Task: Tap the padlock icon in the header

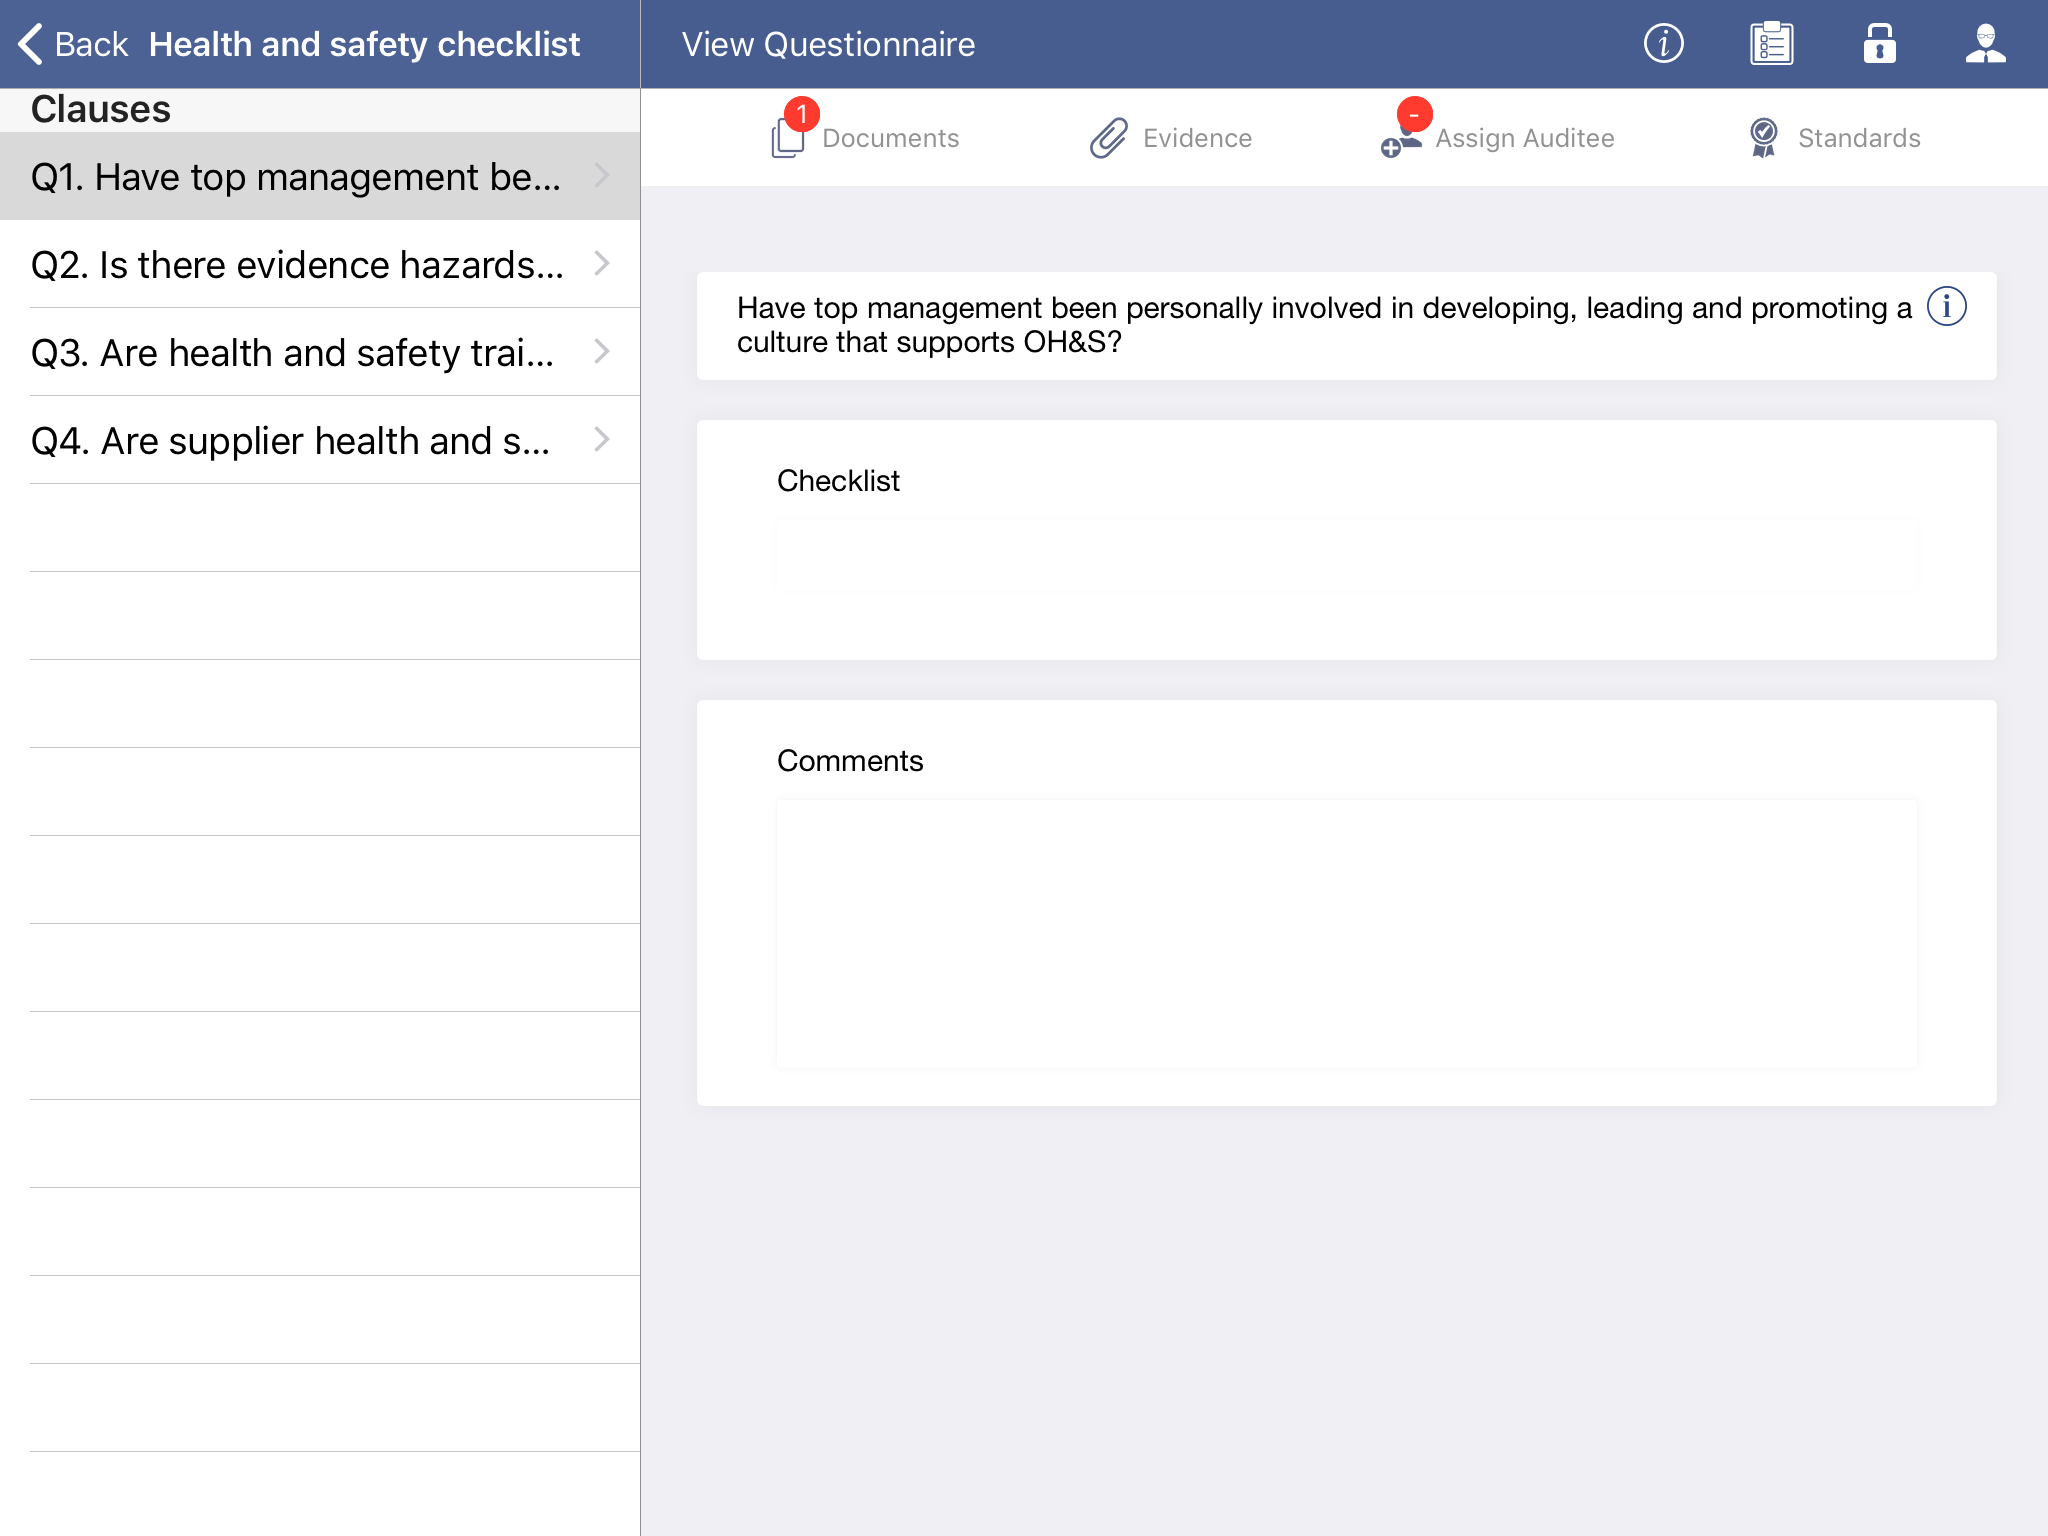Action: (x=1879, y=44)
